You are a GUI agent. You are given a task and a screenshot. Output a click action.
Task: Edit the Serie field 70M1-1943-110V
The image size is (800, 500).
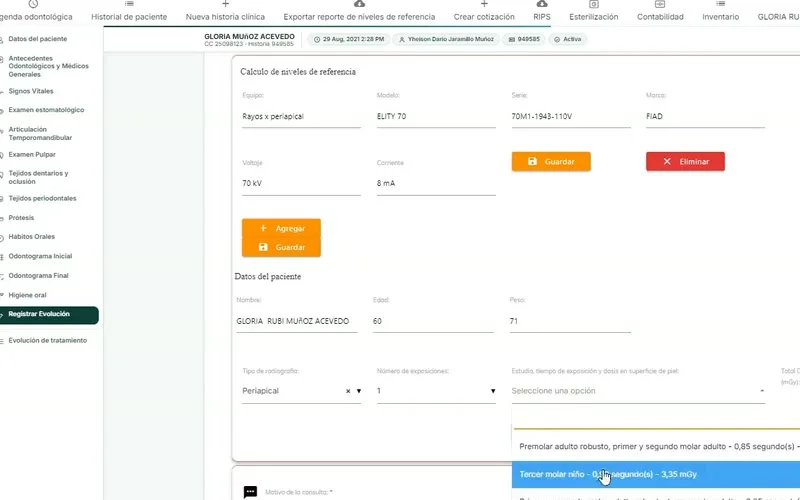tap(570, 117)
